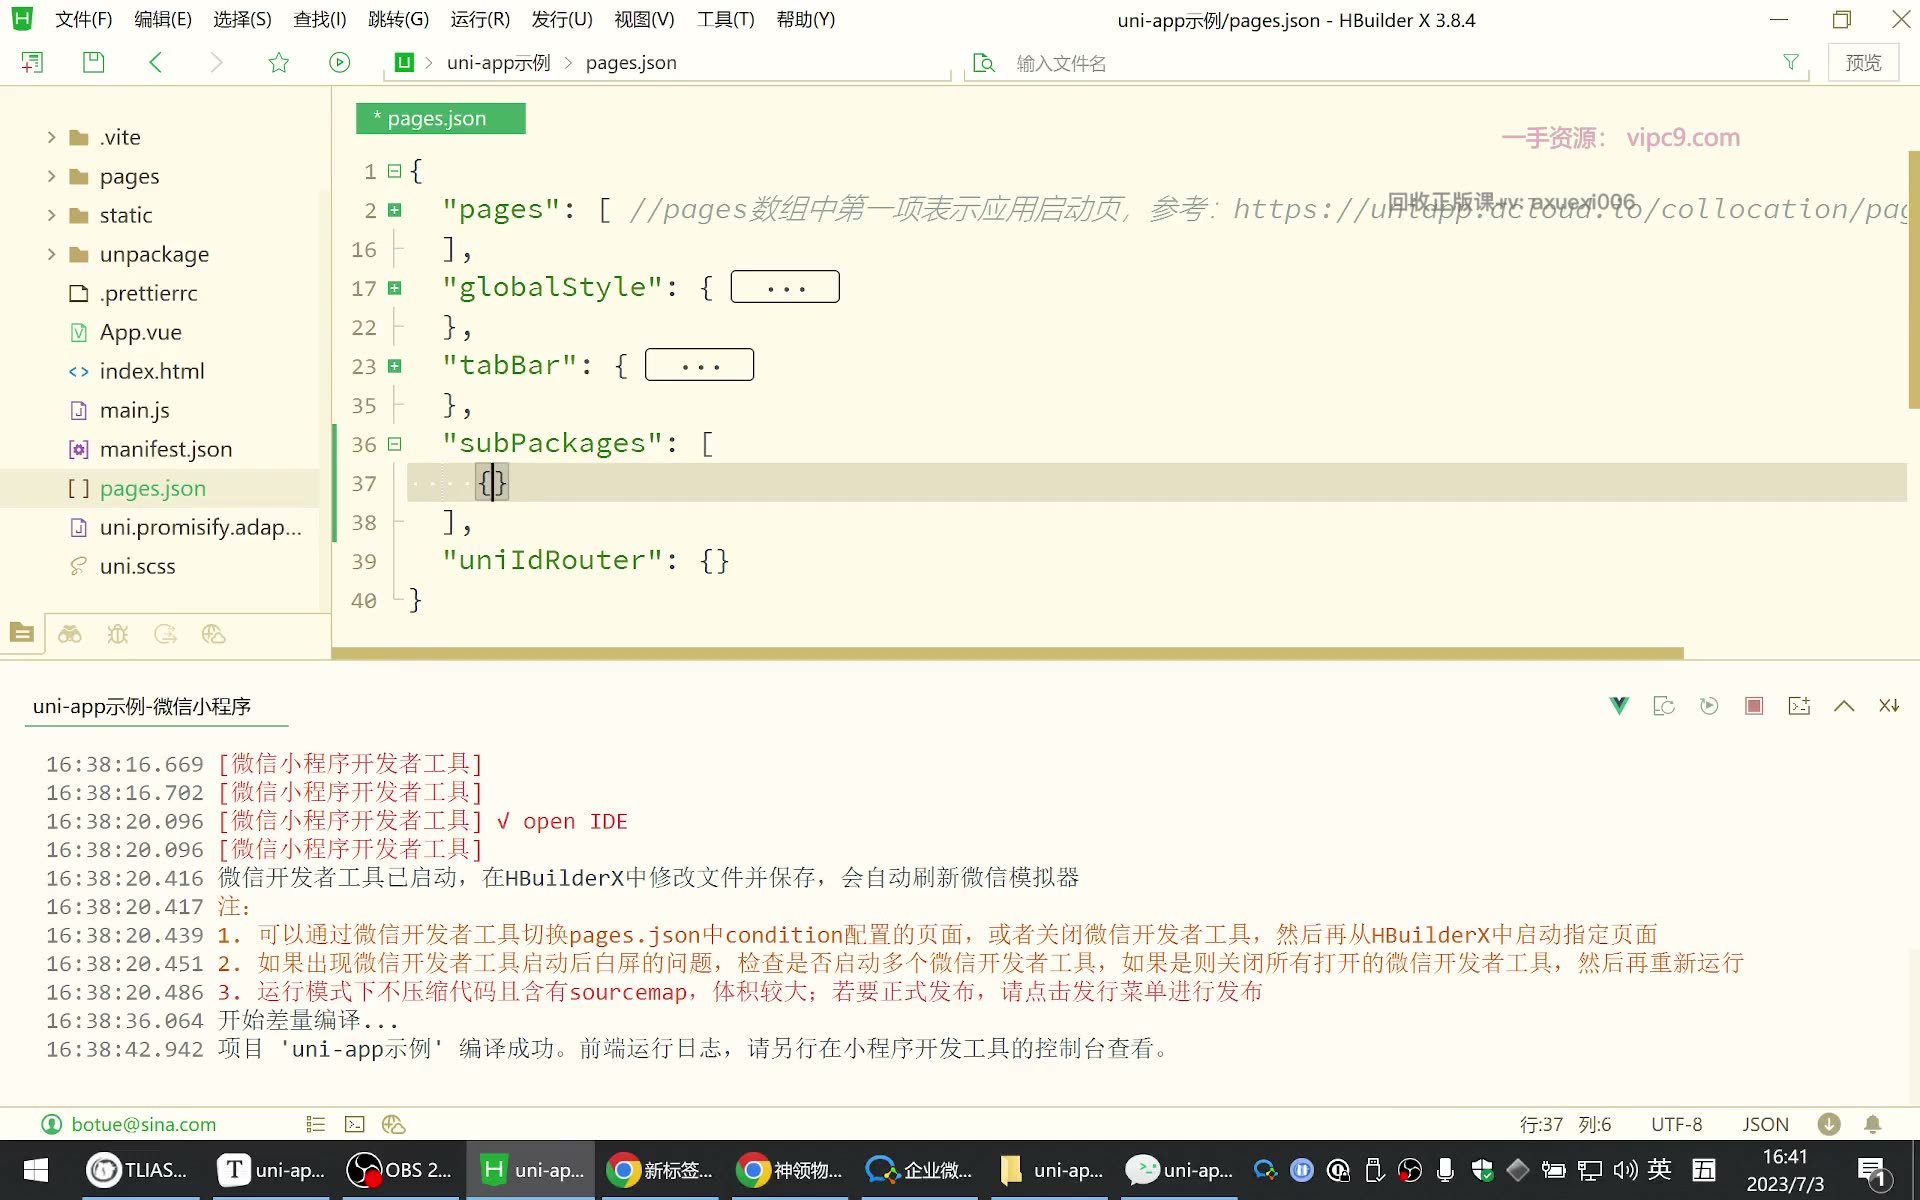Select the pages.json editor tab
The height and width of the screenshot is (1200, 1920).
tap(440, 118)
